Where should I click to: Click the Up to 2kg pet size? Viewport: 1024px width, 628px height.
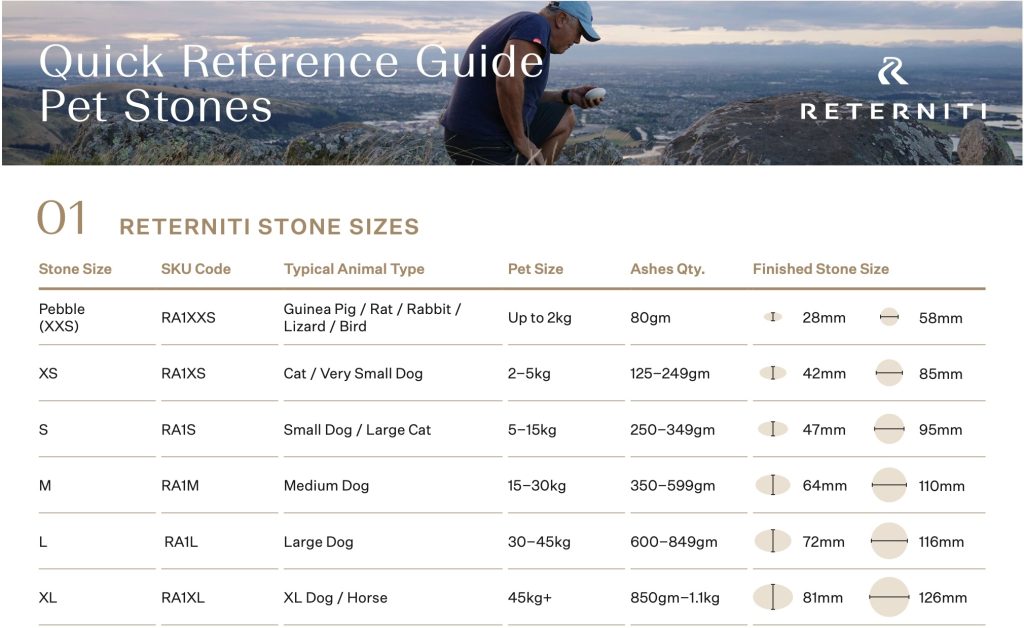point(539,318)
